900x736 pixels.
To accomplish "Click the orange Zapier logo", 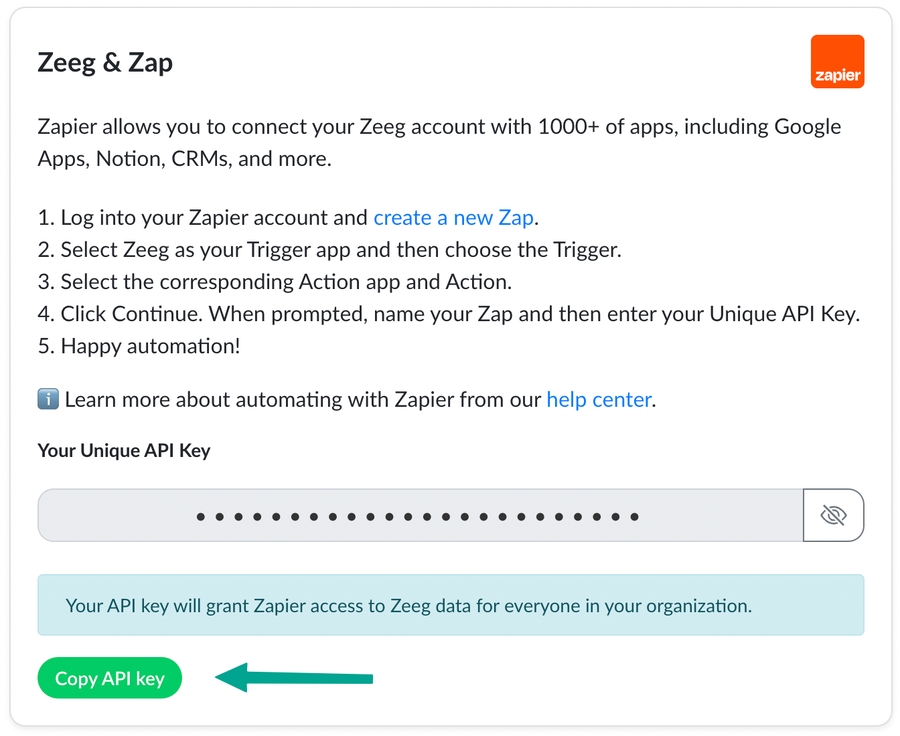I will 836,62.
